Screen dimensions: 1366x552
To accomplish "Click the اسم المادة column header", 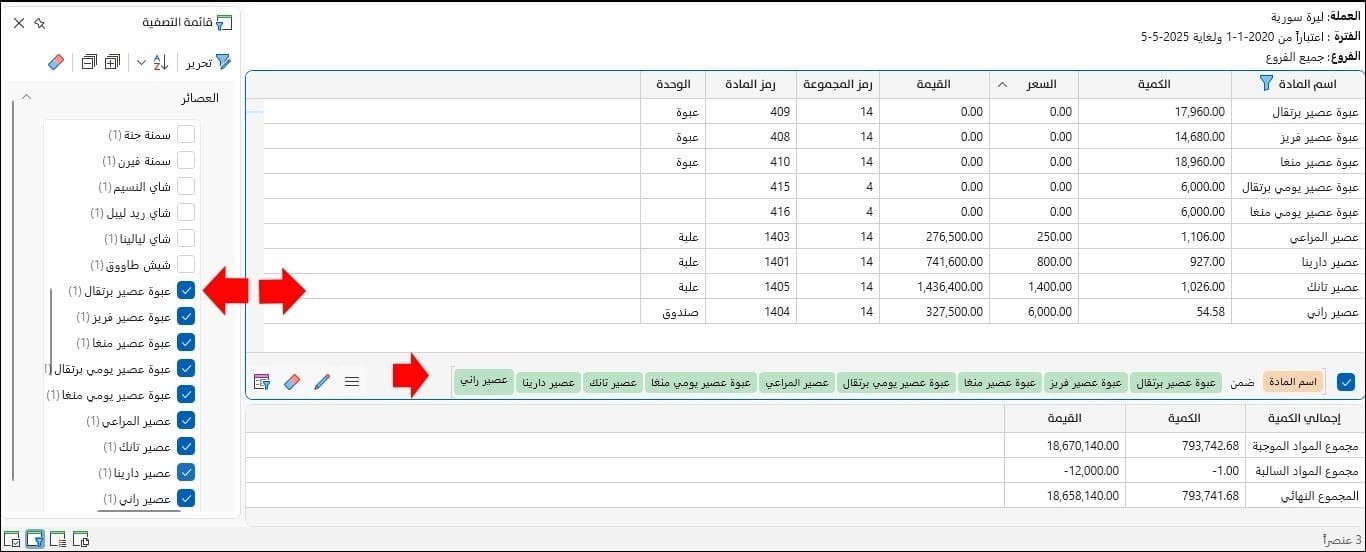I will pyautogui.click(x=1296, y=85).
